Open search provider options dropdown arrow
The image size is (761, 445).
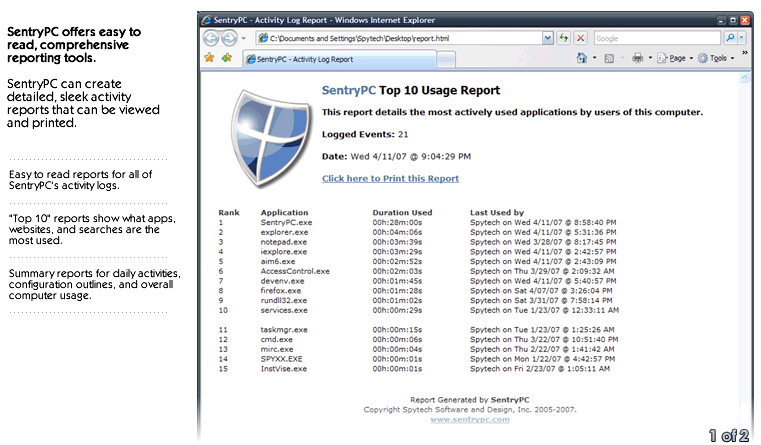click(x=742, y=38)
